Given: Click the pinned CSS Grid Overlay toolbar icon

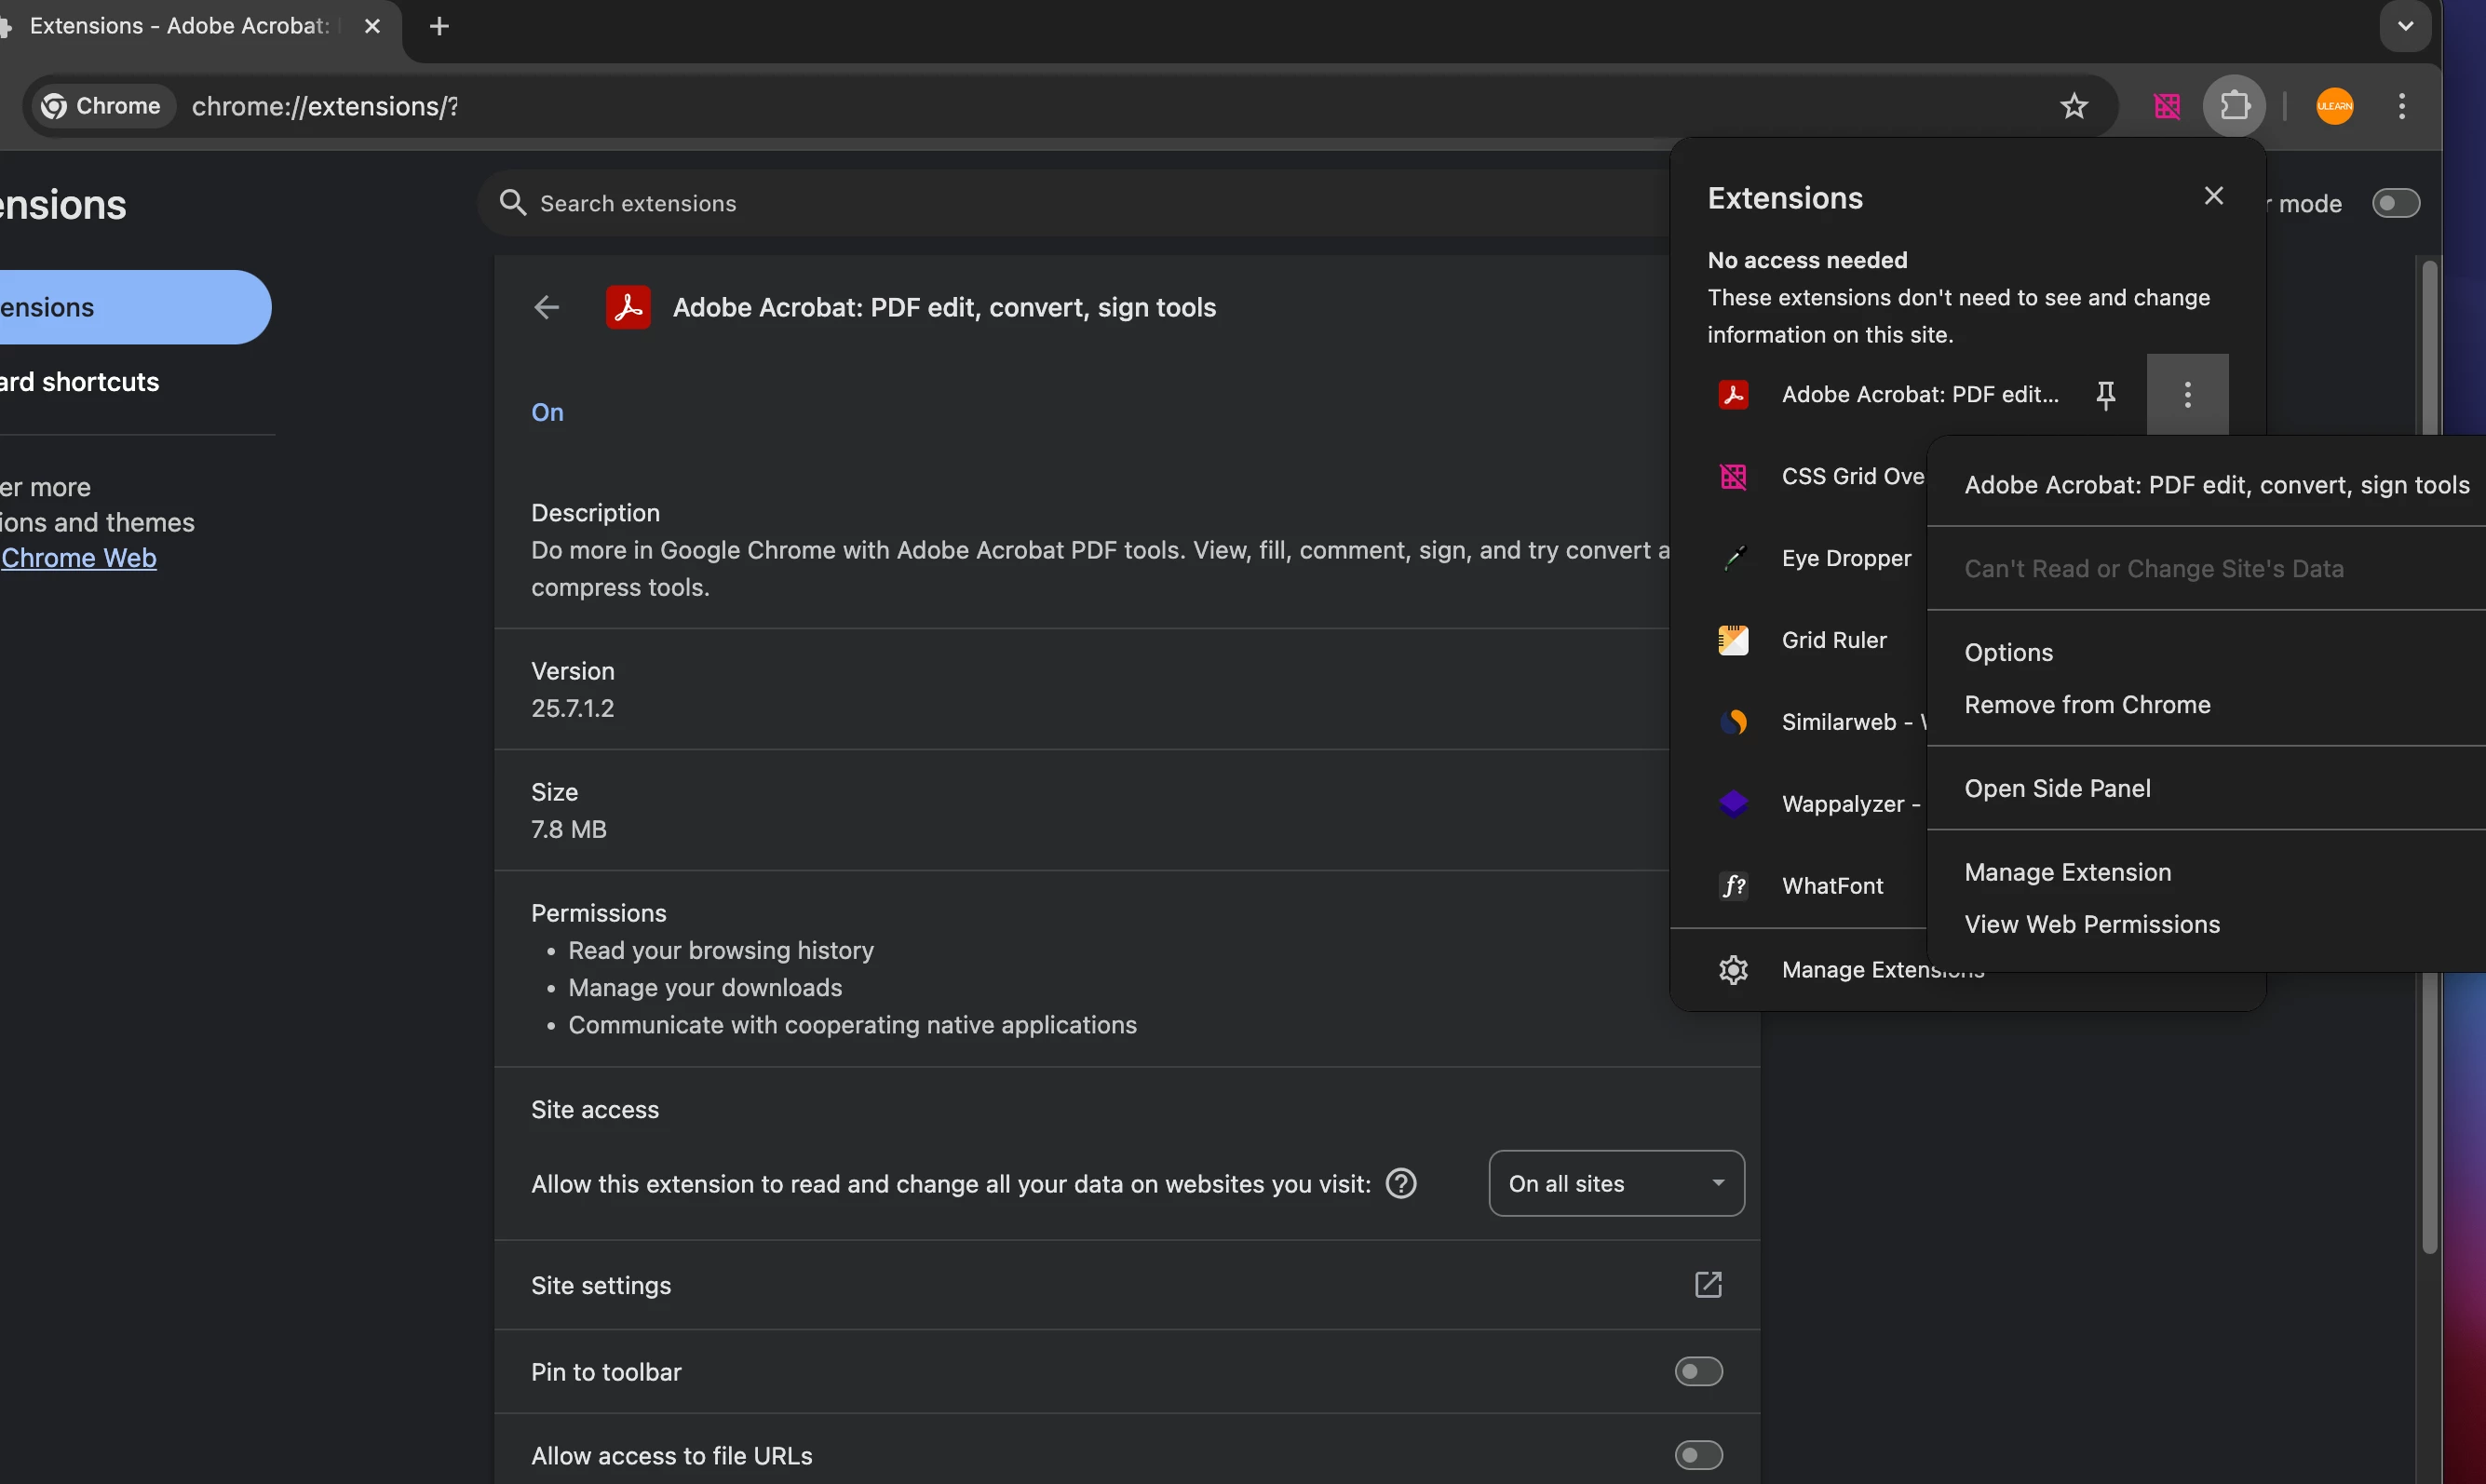Looking at the screenshot, I should pos(2166,106).
